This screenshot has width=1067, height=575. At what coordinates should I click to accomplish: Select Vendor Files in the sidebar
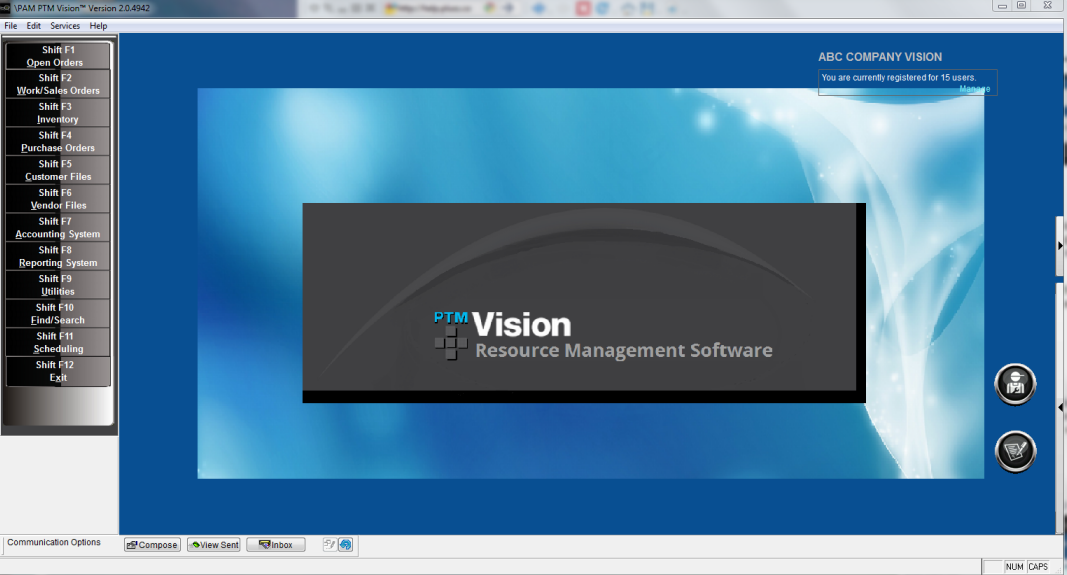tap(58, 199)
